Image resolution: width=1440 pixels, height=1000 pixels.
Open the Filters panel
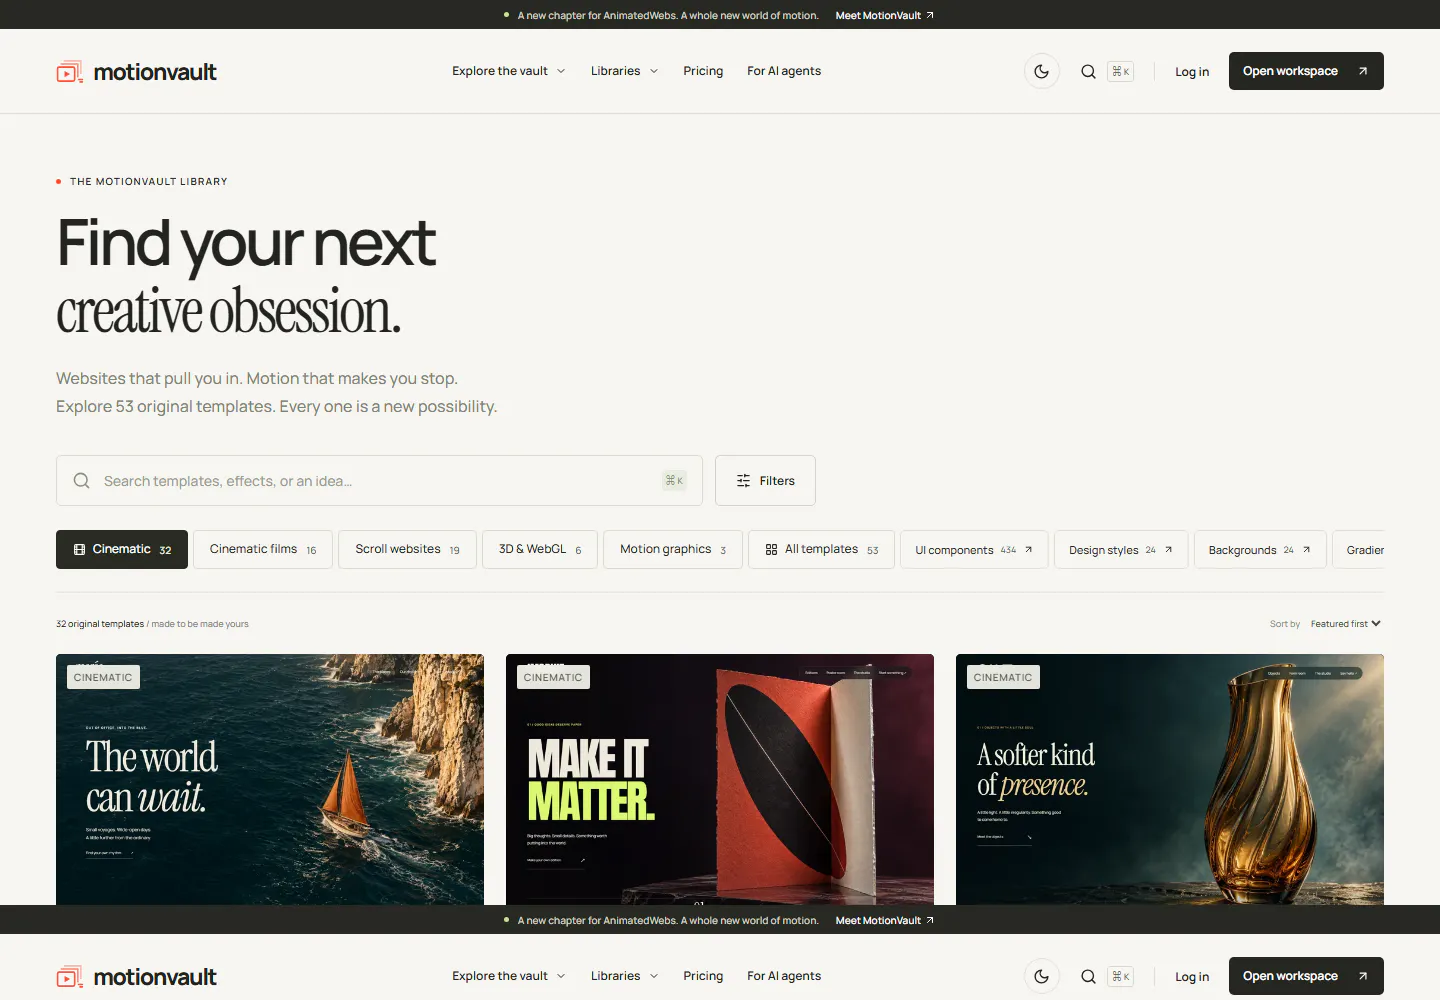coord(765,481)
